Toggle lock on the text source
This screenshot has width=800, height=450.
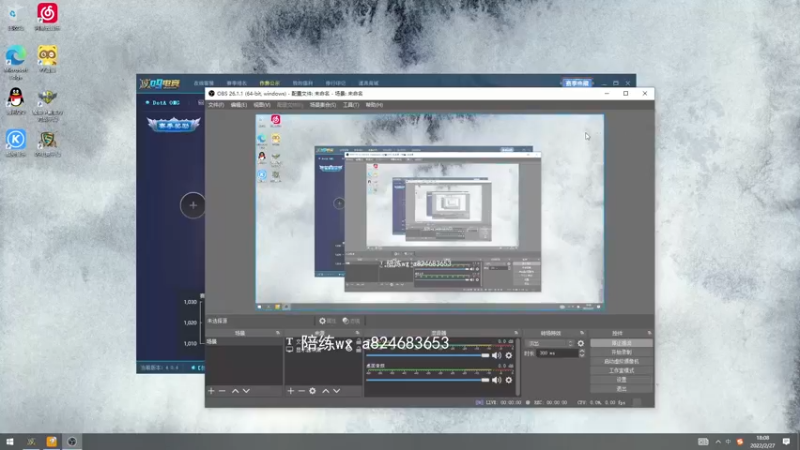[358, 341]
